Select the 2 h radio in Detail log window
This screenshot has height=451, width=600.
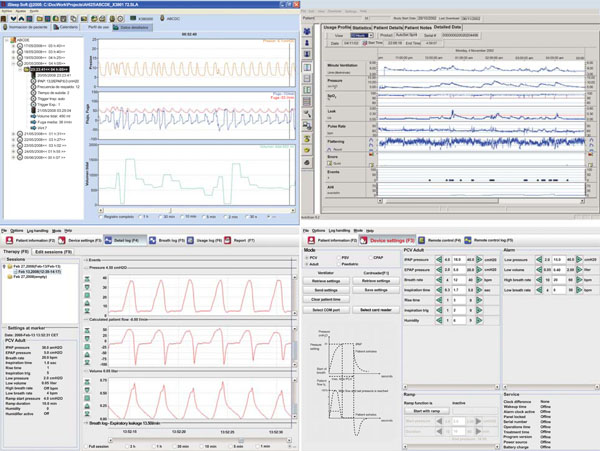[x=127, y=446]
